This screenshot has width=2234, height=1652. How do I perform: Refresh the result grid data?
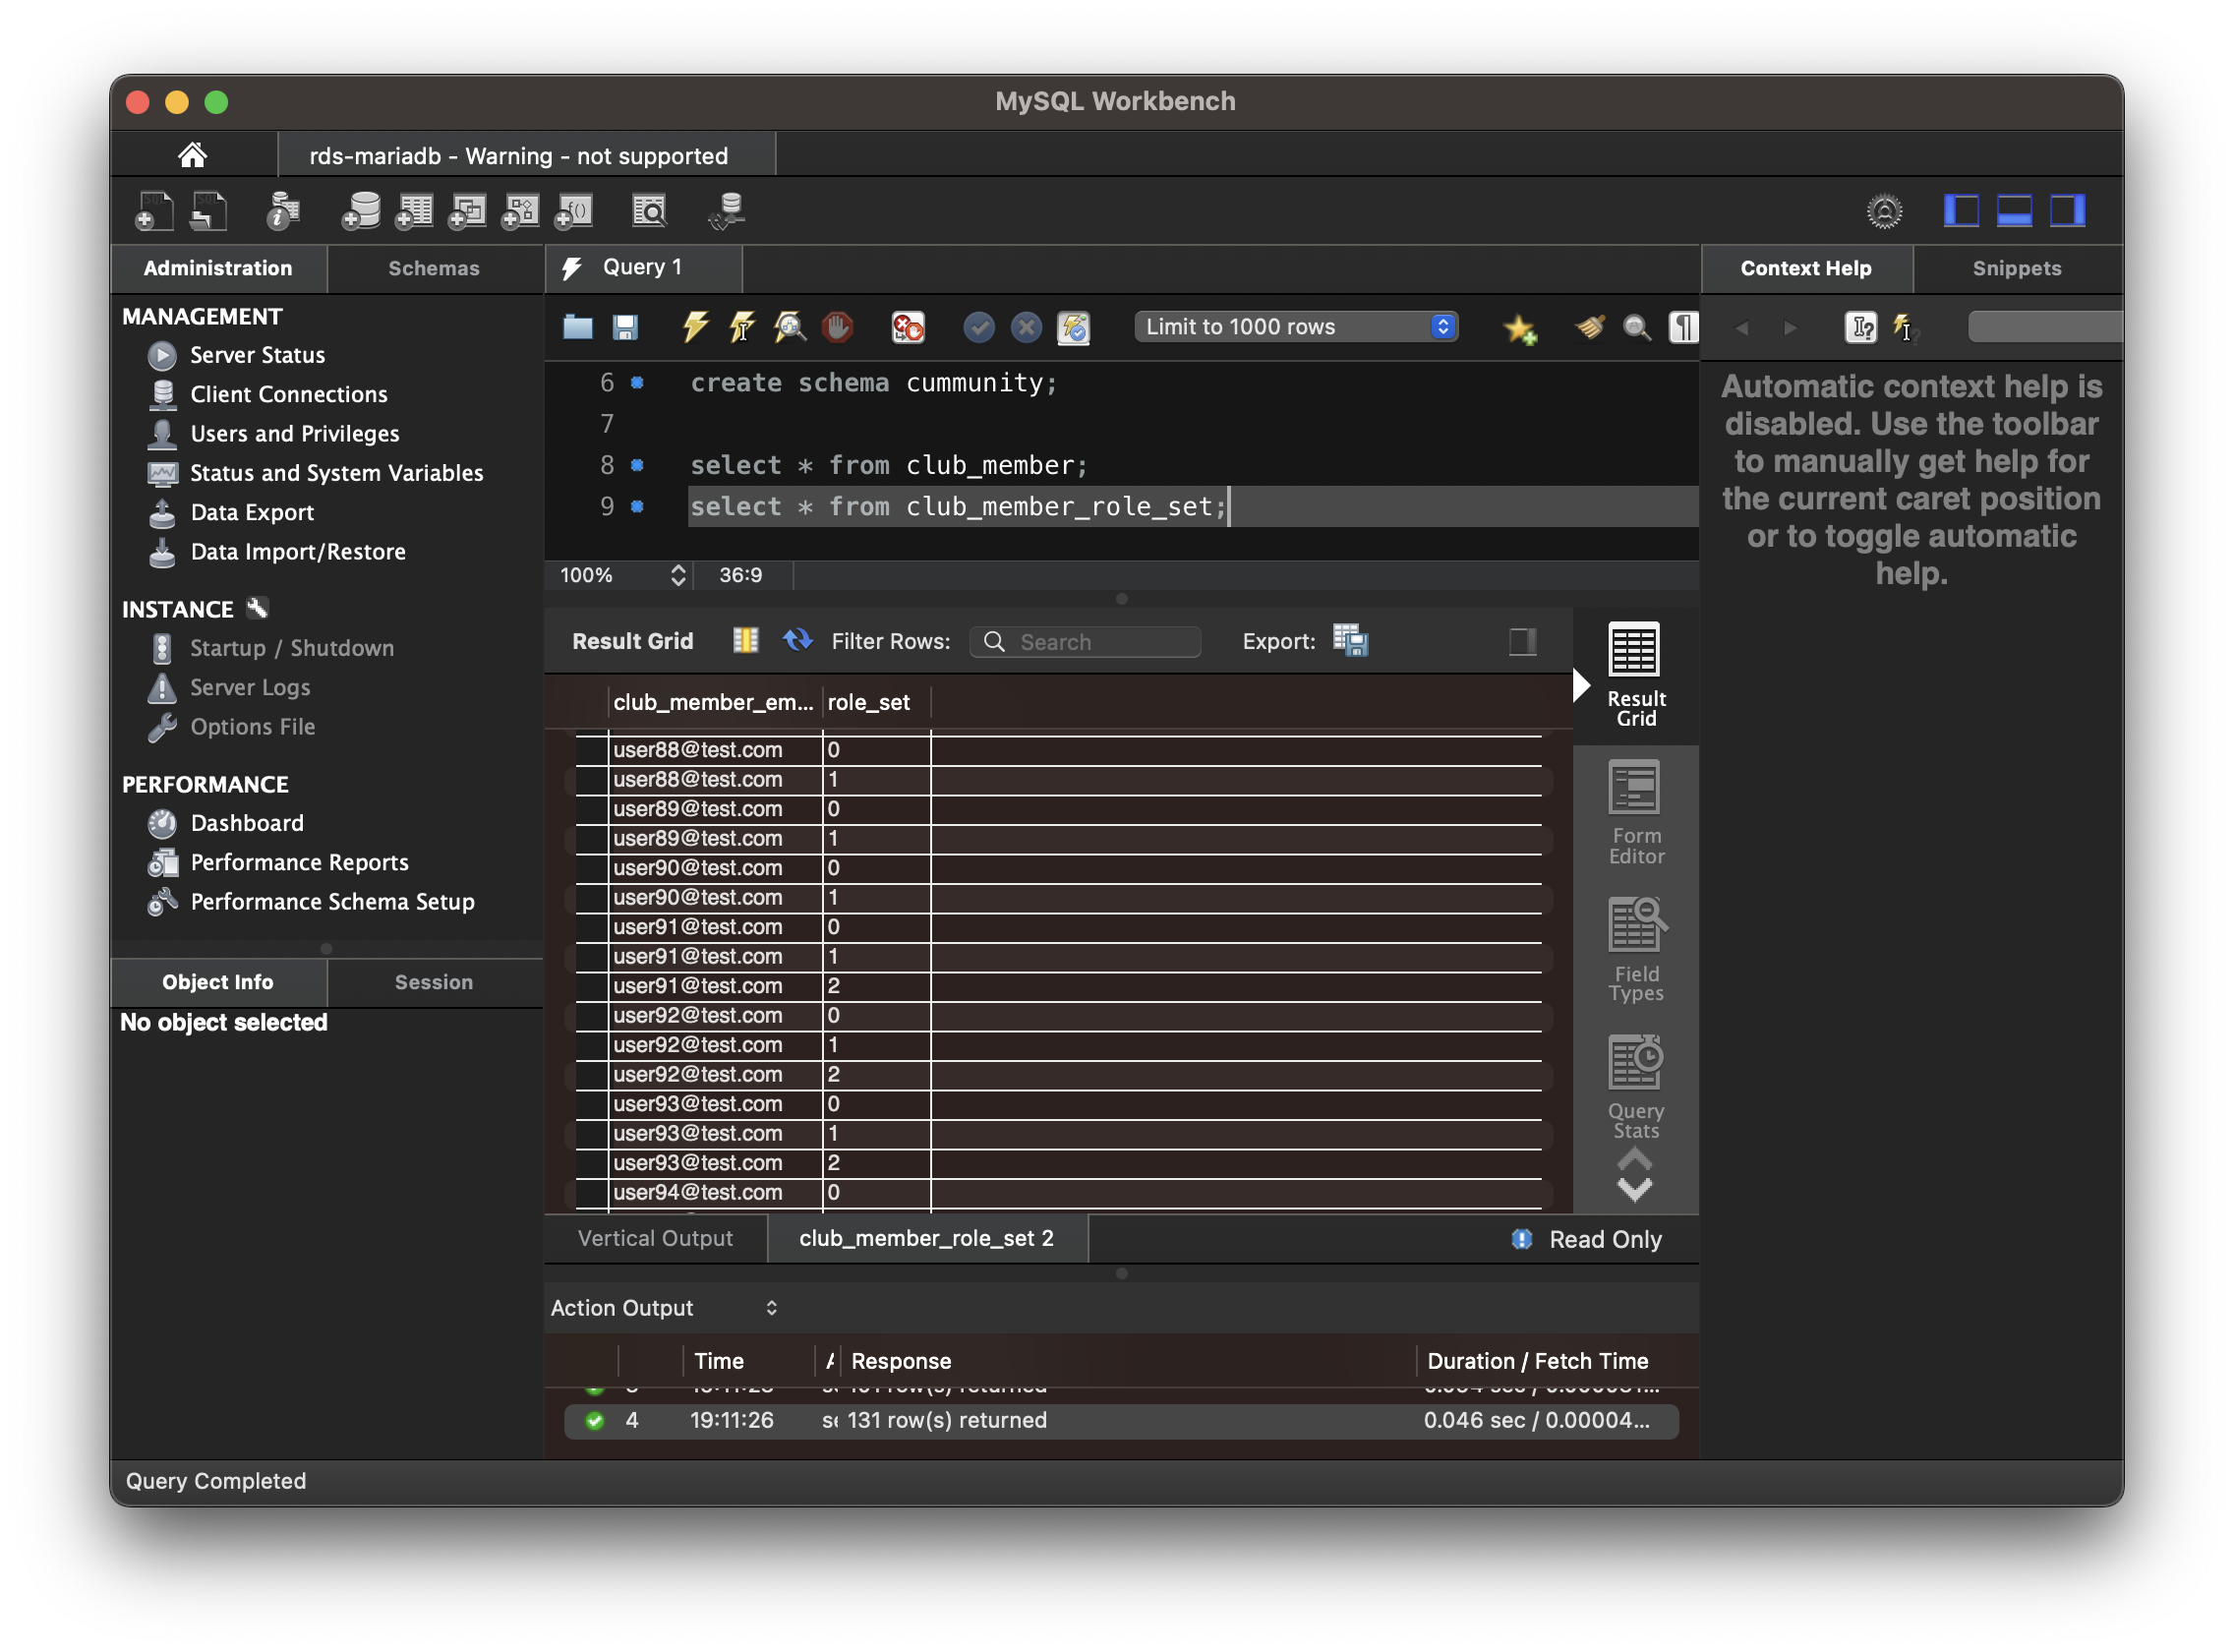point(798,640)
